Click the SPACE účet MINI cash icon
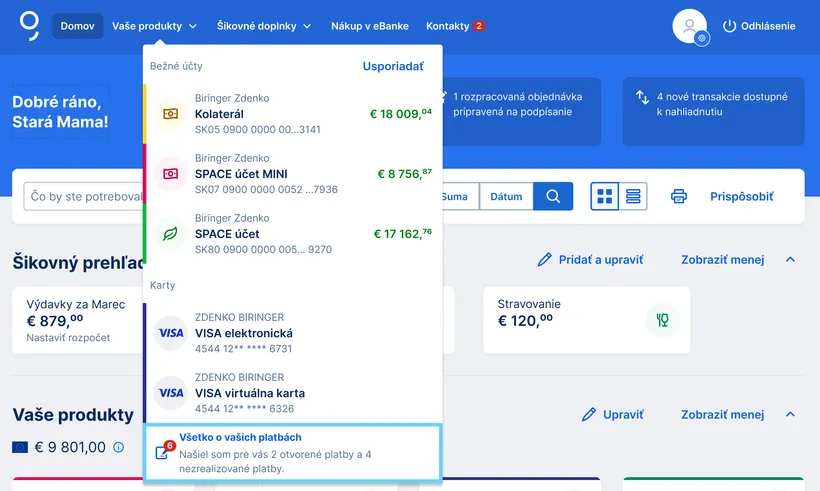 [x=170, y=174]
